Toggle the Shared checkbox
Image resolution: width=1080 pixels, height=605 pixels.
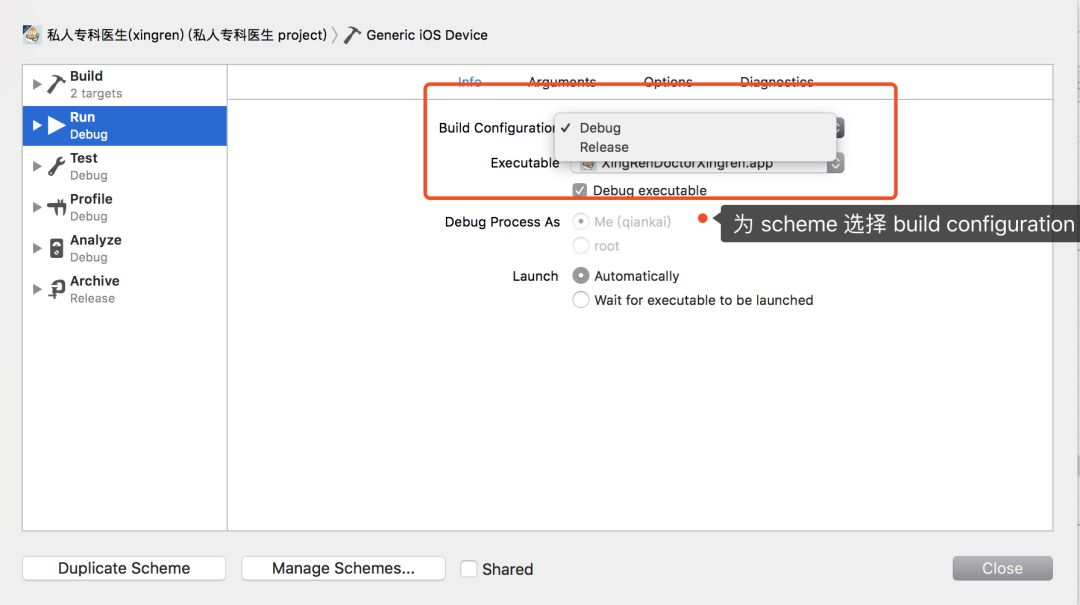click(x=468, y=568)
